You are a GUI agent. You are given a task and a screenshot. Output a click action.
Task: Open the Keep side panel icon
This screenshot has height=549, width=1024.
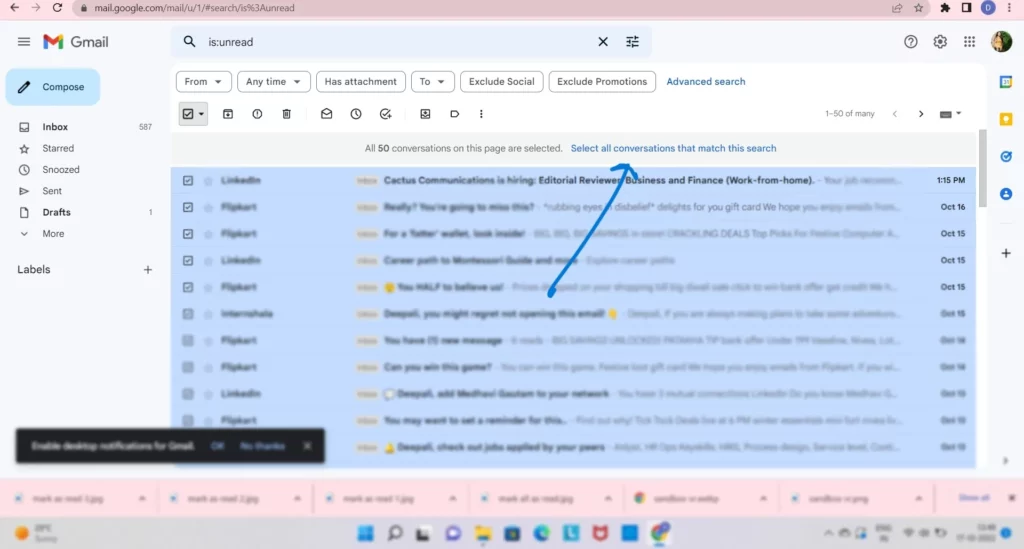coord(1006,119)
